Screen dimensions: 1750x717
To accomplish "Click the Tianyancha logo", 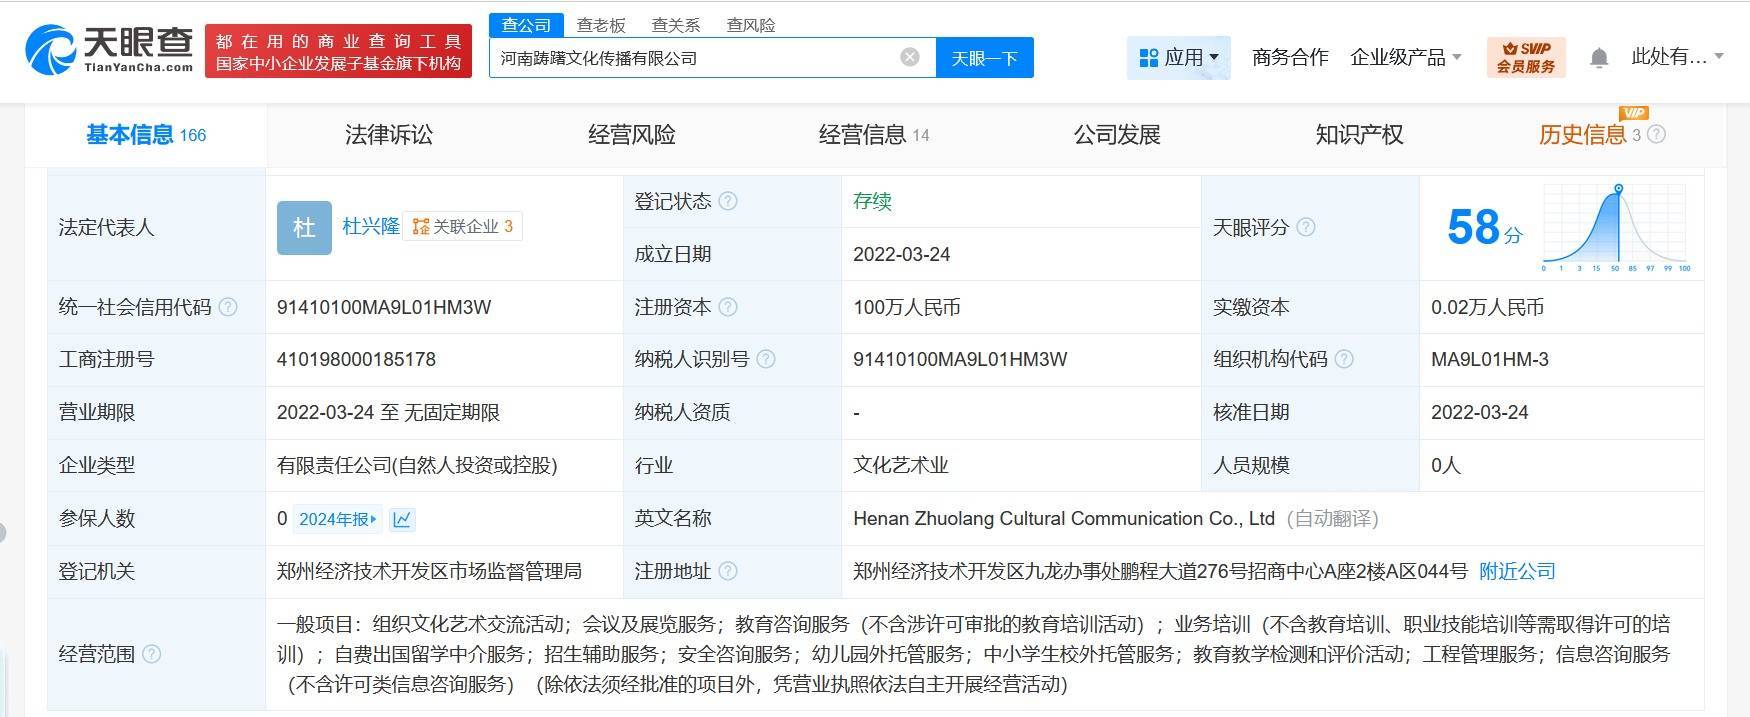I will pyautogui.click(x=109, y=49).
